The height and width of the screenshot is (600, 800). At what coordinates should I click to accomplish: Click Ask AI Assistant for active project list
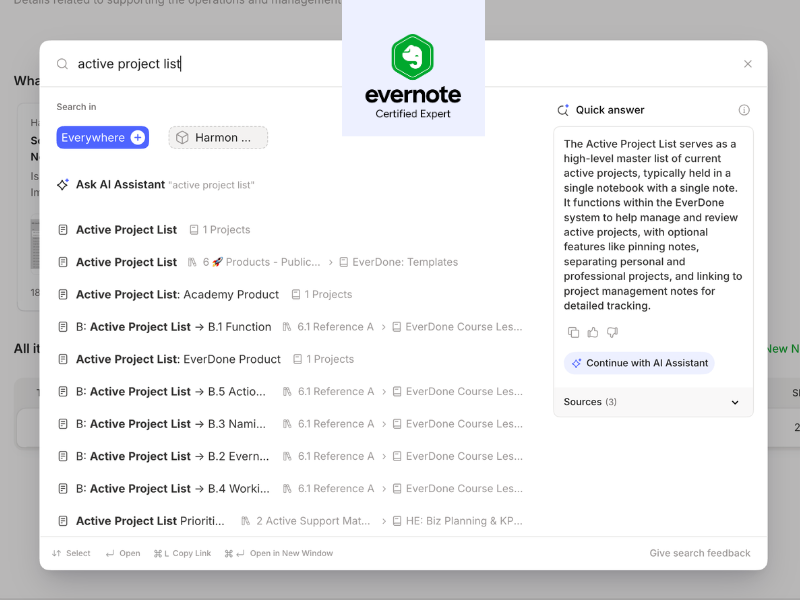pyautogui.click(x=120, y=184)
